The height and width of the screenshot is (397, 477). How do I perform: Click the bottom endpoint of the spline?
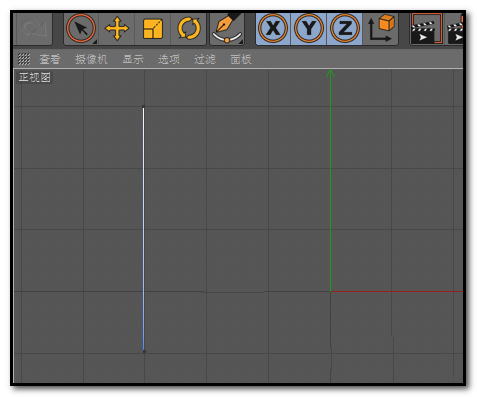[144, 351]
